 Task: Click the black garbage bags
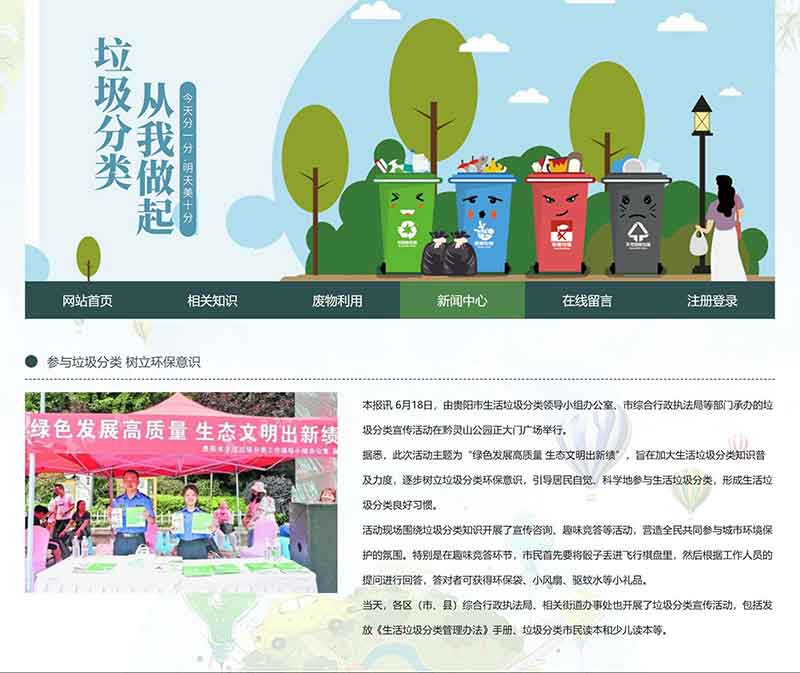445,255
